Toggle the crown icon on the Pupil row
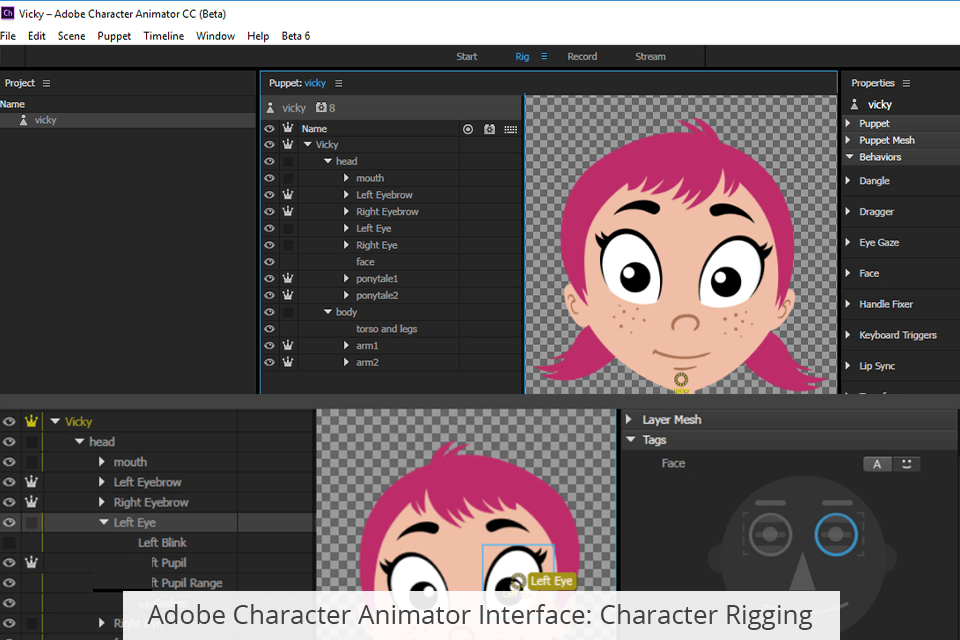Viewport: 960px width, 640px height. click(31, 562)
